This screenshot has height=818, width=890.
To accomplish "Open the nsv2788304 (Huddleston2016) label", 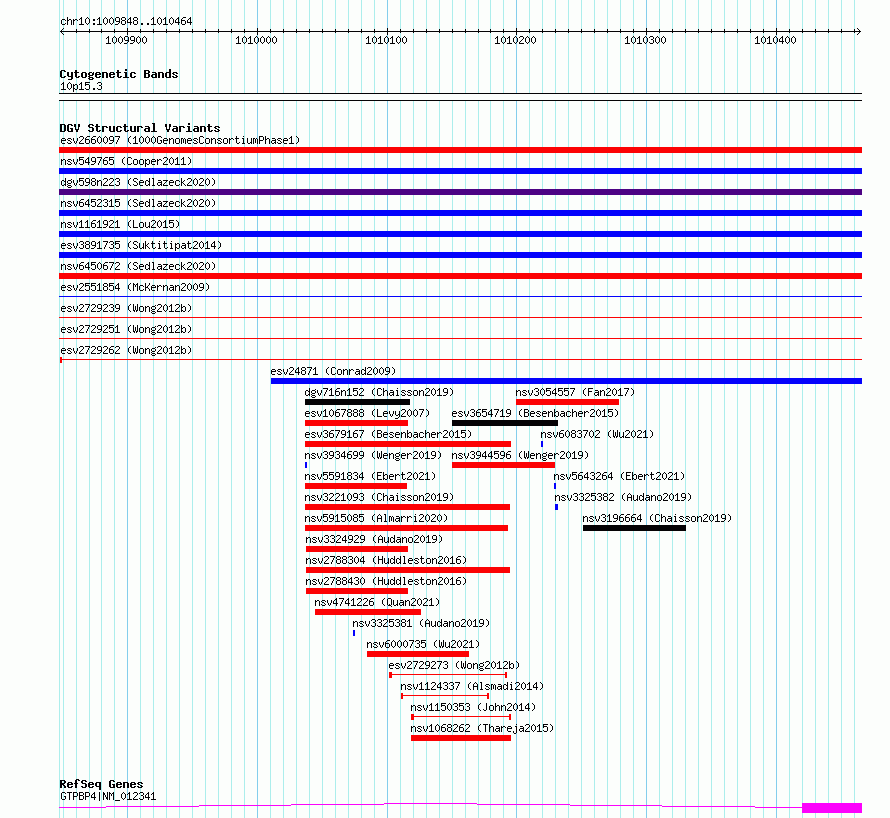I will click(x=386, y=560).
